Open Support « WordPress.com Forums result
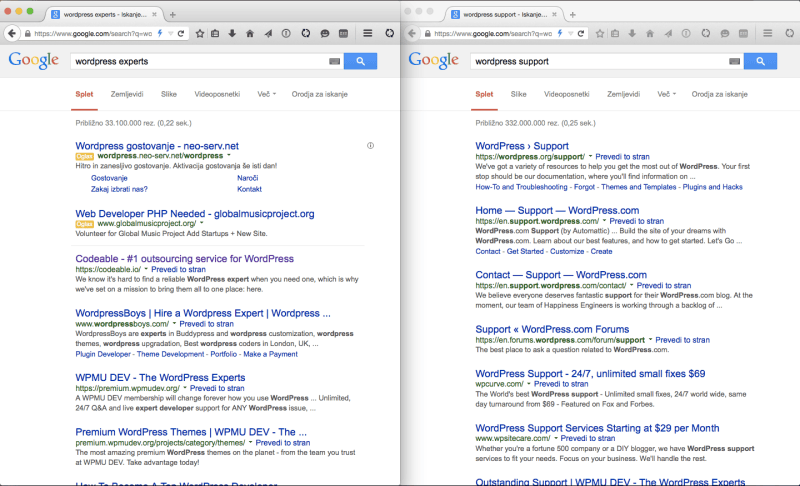Image resolution: width=800 pixels, height=486 pixels. click(x=552, y=329)
